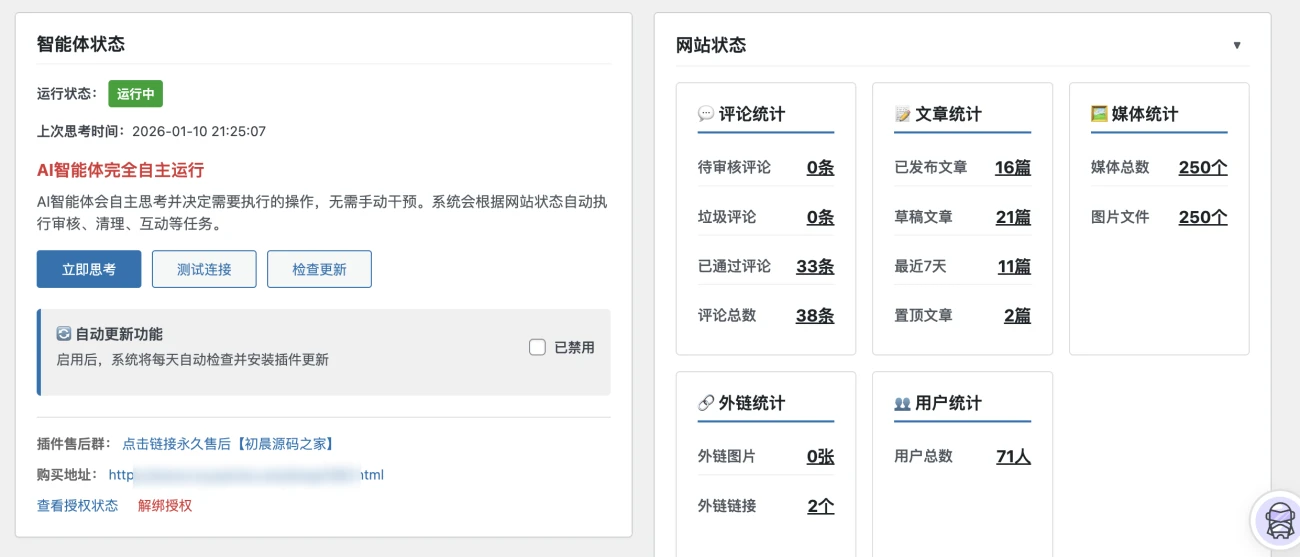Open the purchase address URL link
Image resolution: width=1300 pixels, height=557 pixels.
click(246, 475)
